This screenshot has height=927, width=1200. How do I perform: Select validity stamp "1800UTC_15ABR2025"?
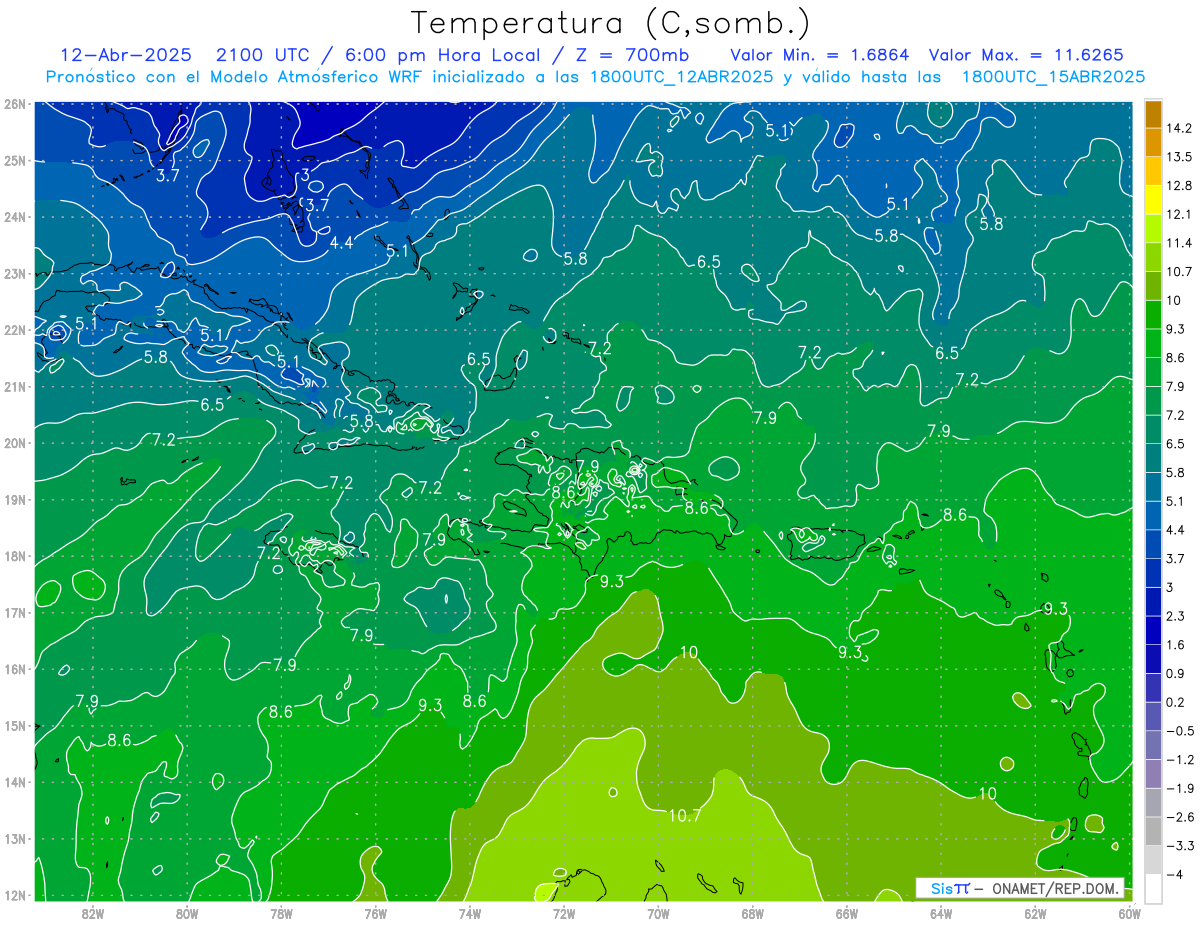tap(1053, 76)
